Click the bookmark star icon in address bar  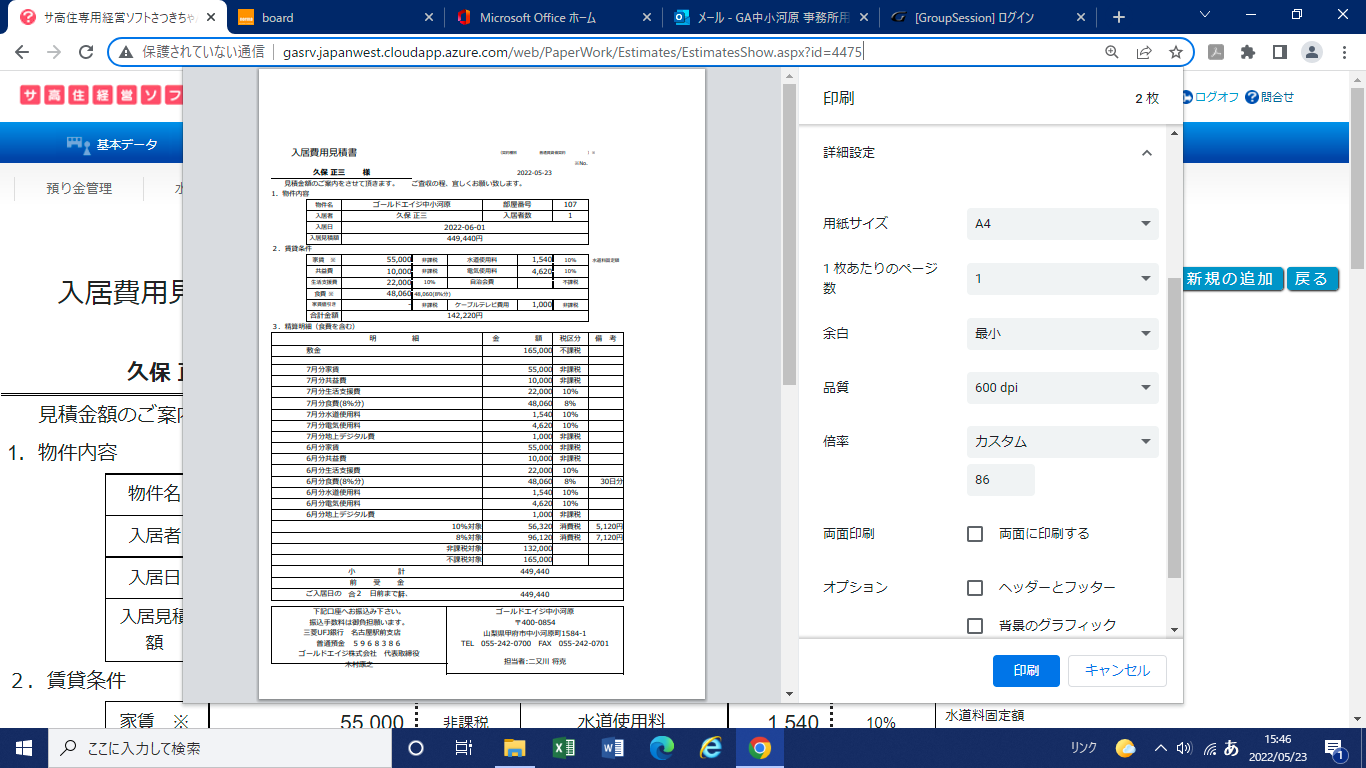click(1176, 52)
